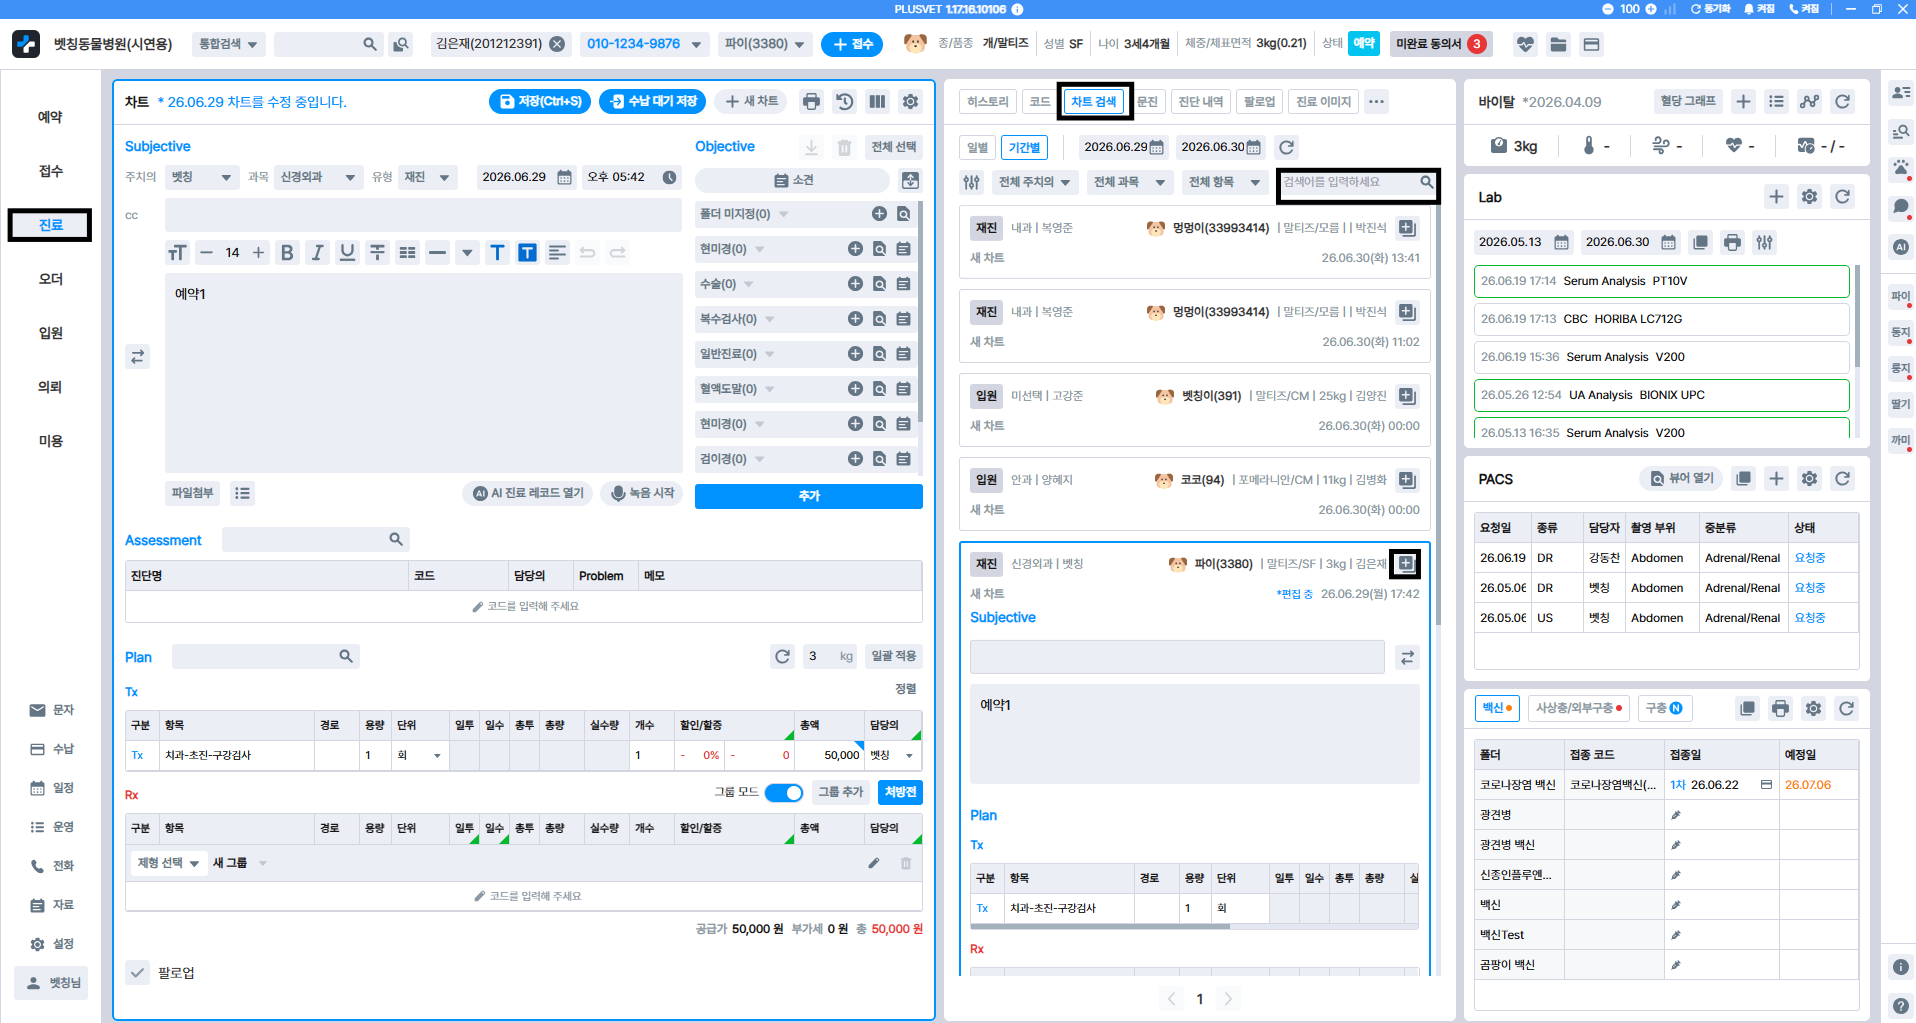Add the 파이(3380) chart result using its plus icon
The height and width of the screenshot is (1023, 1916).
coord(1405,564)
